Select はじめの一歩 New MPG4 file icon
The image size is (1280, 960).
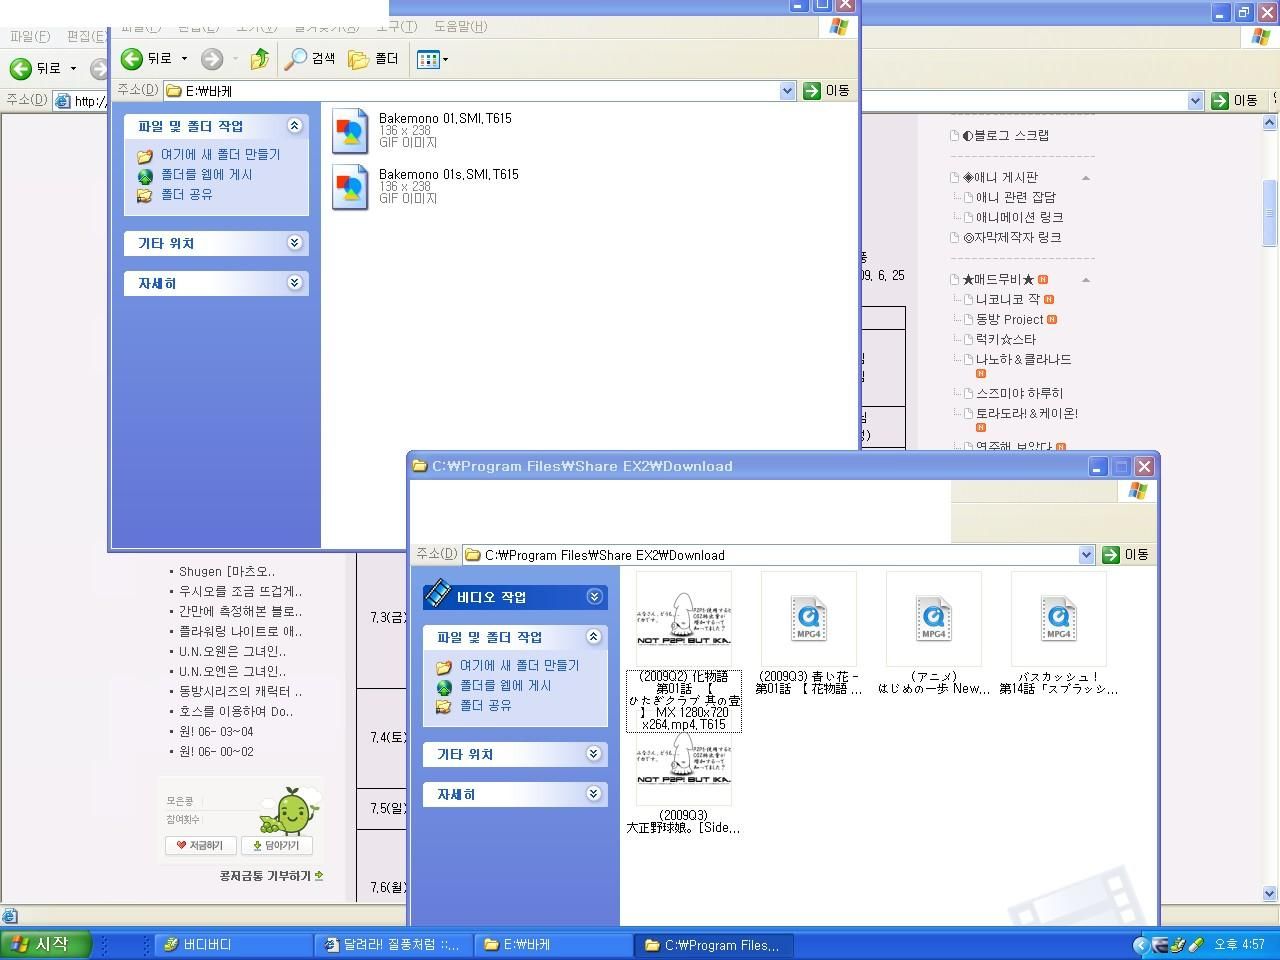pyautogui.click(x=934, y=618)
